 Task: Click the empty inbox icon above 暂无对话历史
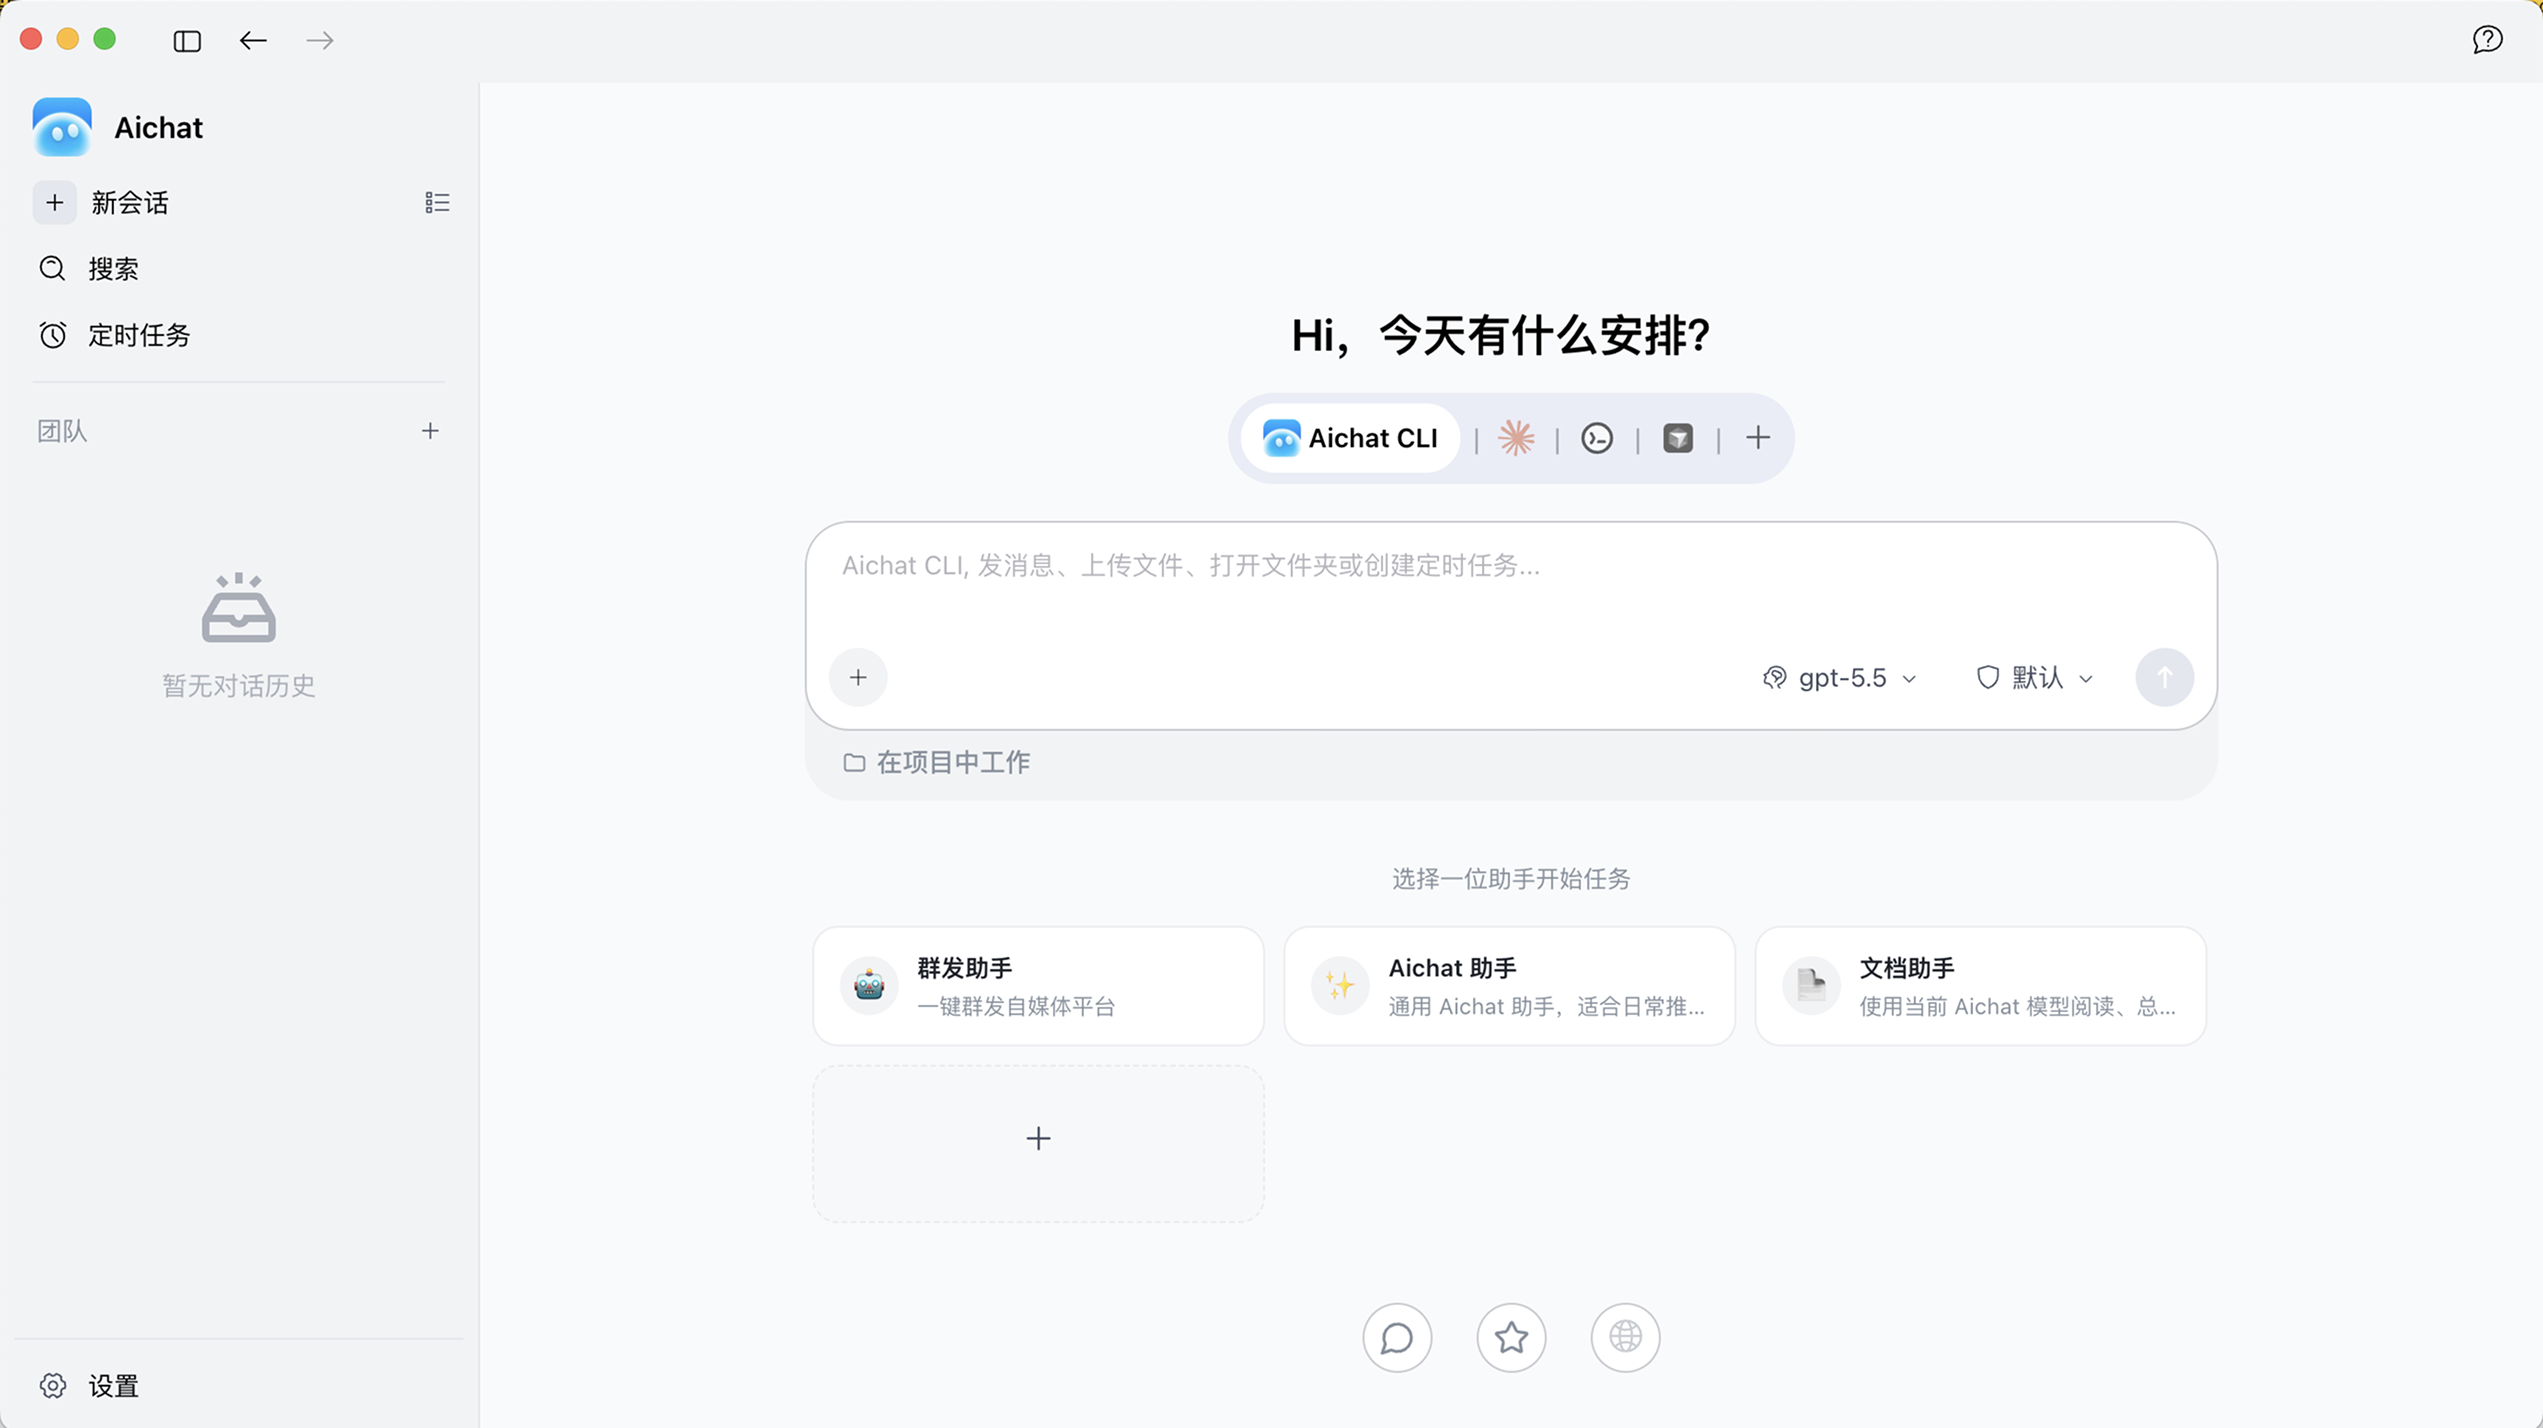tap(238, 608)
